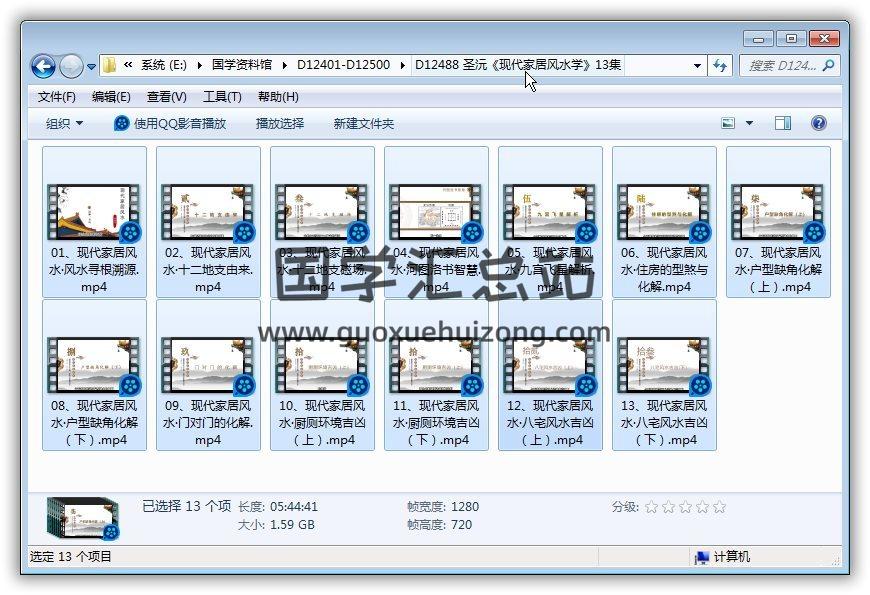Select the 国学资料馆 breadcrumb

point(242,65)
